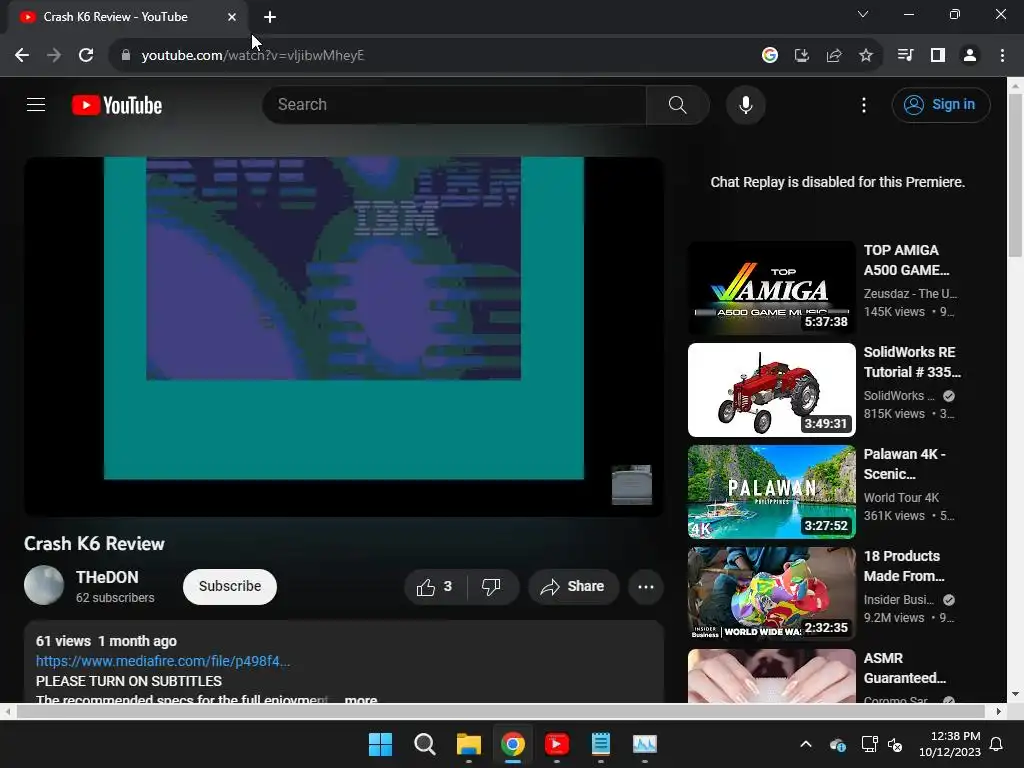
Task: Open Windows taskbar search
Action: (x=424, y=744)
